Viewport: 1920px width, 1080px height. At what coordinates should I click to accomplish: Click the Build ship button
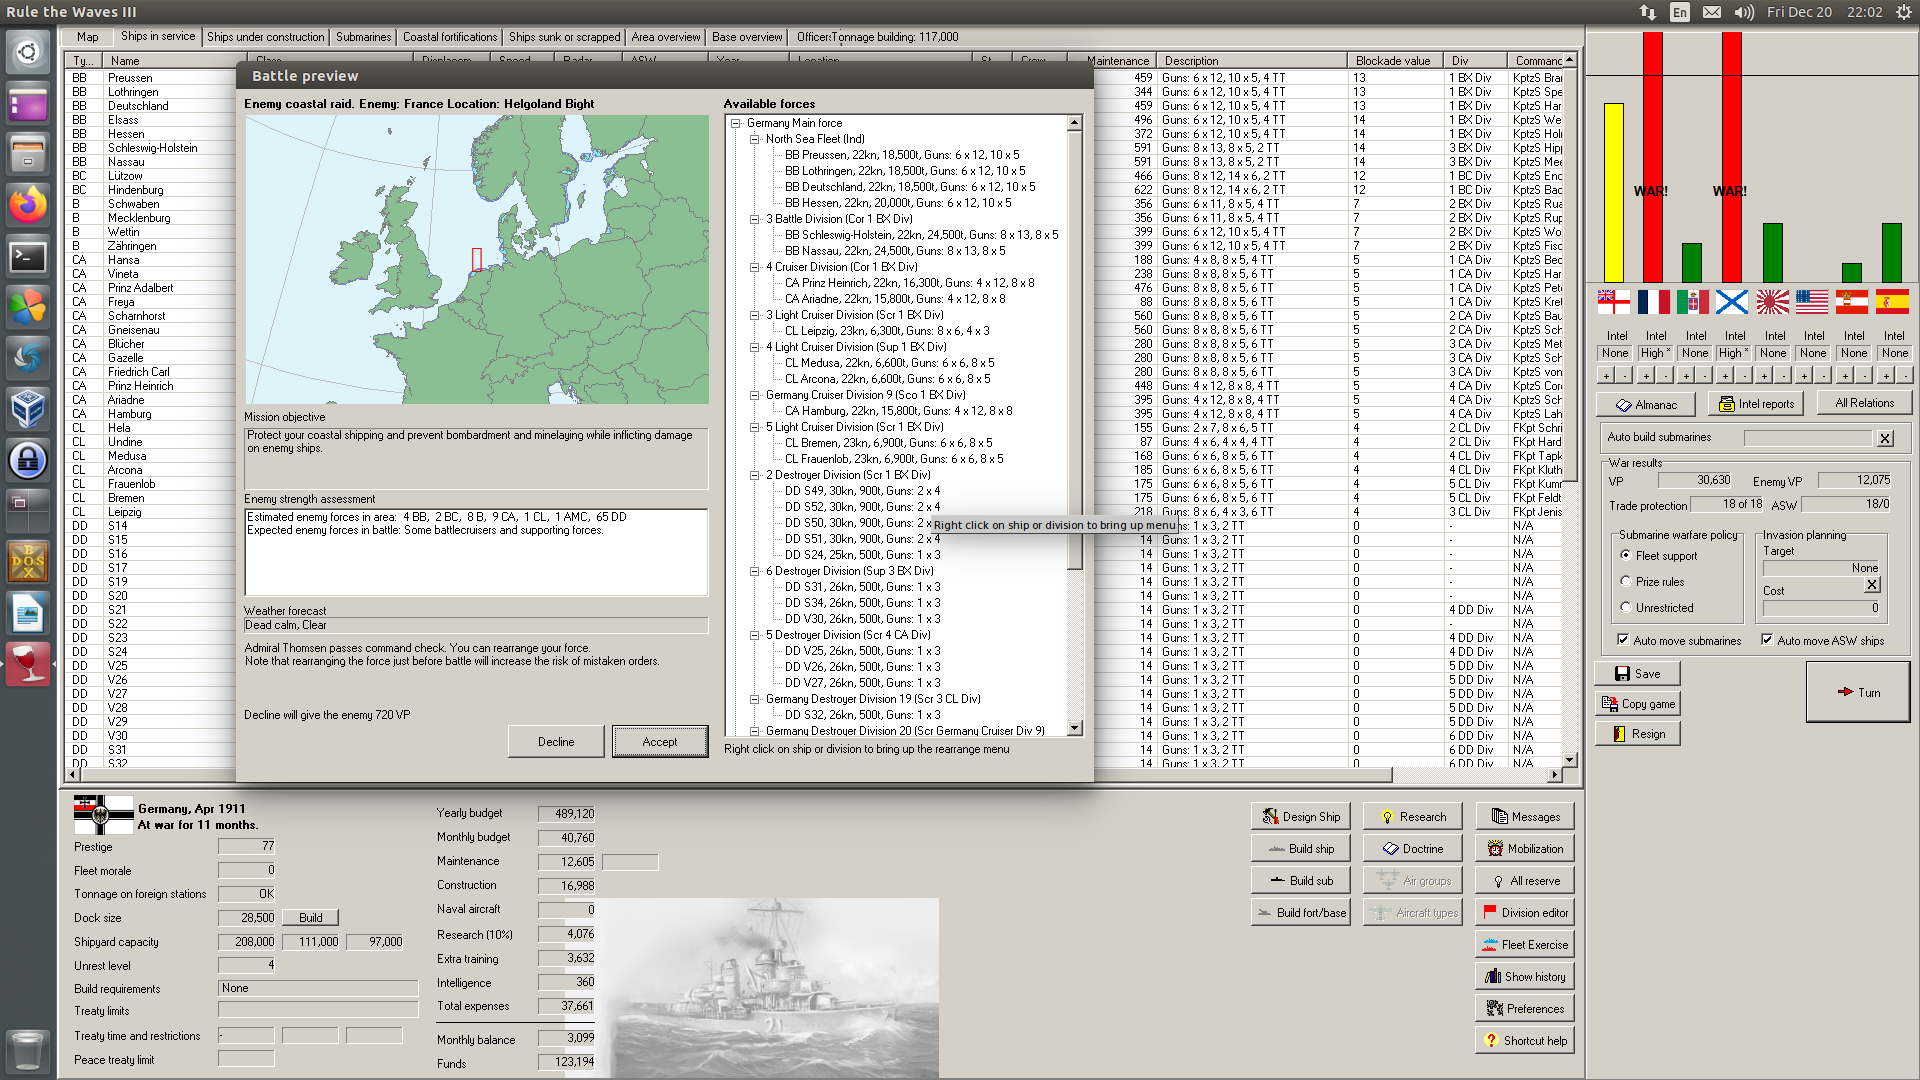1300,848
